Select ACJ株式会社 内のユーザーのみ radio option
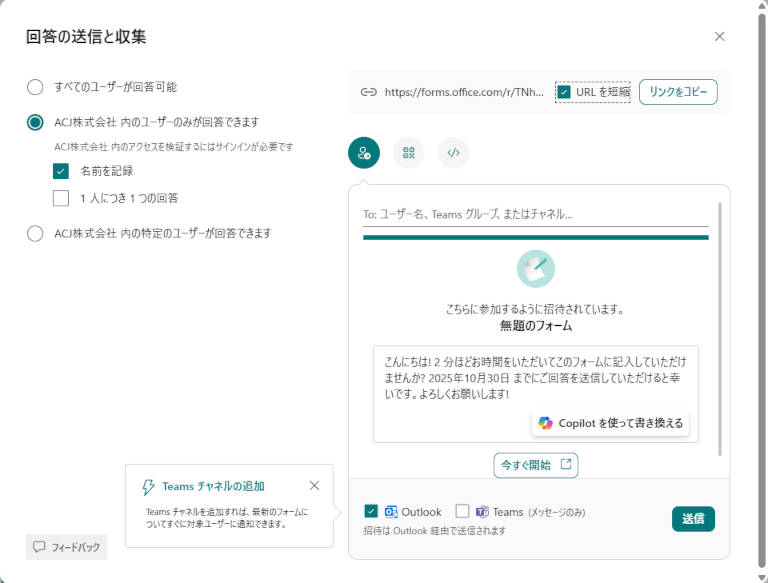The height and width of the screenshot is (583, 768). point(35,122)
